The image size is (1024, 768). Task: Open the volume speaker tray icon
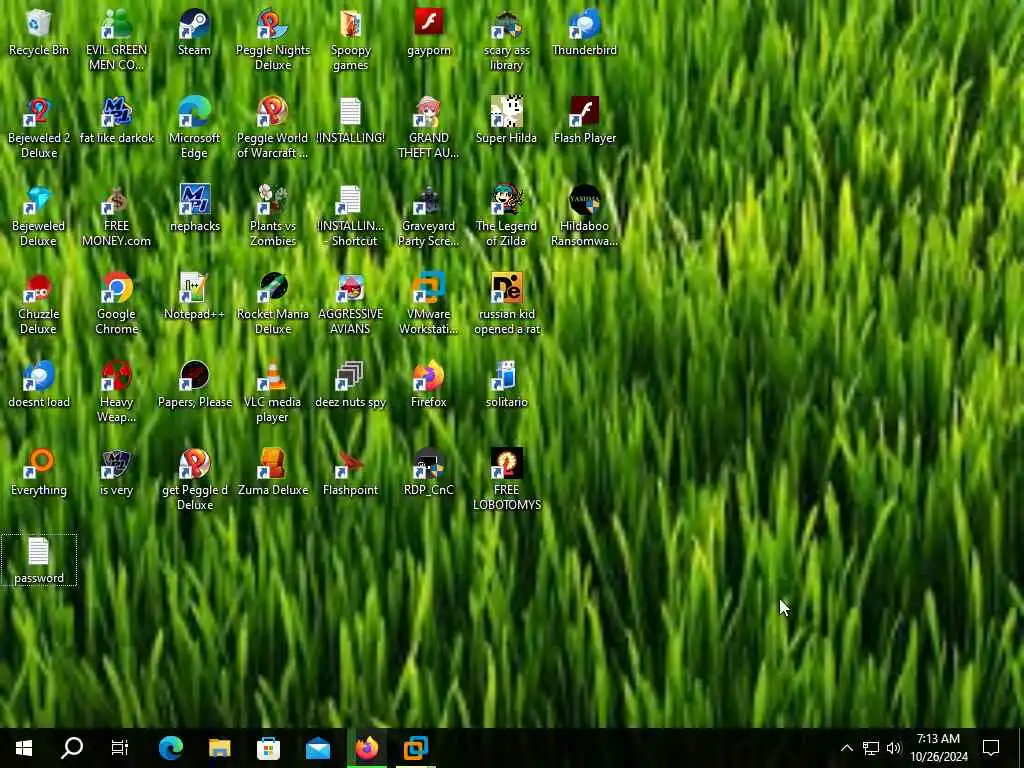tap(894, 748)
